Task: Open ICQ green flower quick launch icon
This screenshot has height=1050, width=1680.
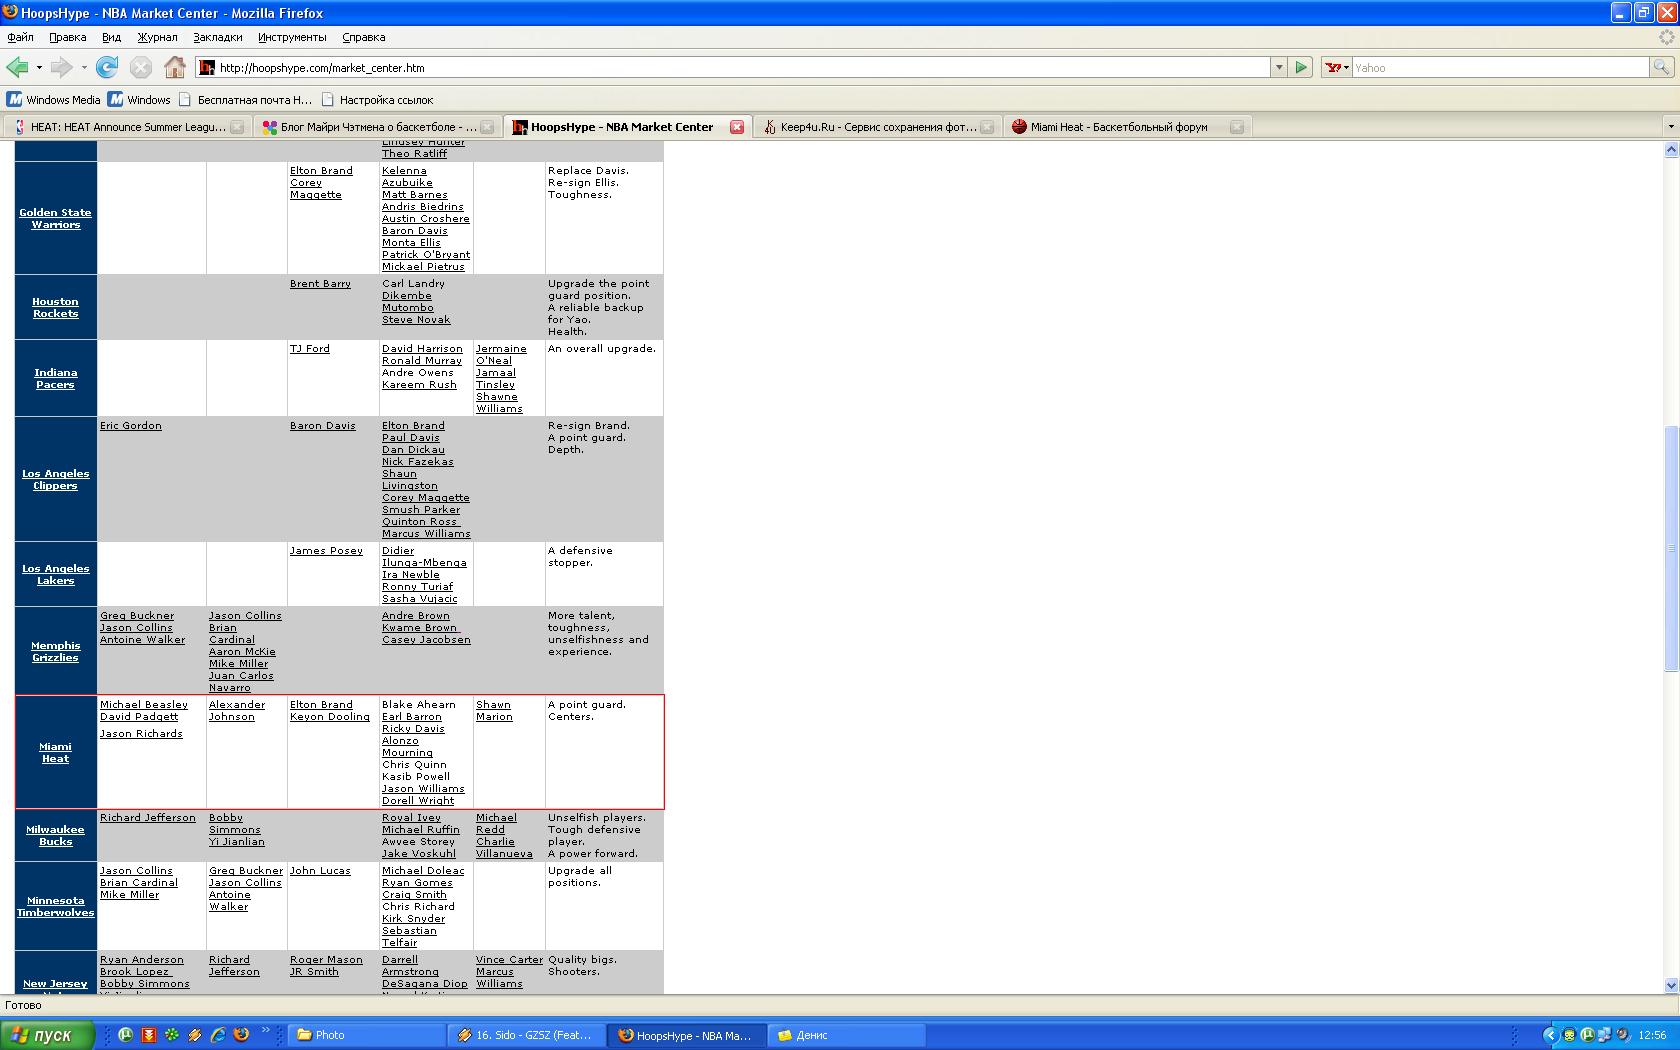Action: click(172, 1035)
